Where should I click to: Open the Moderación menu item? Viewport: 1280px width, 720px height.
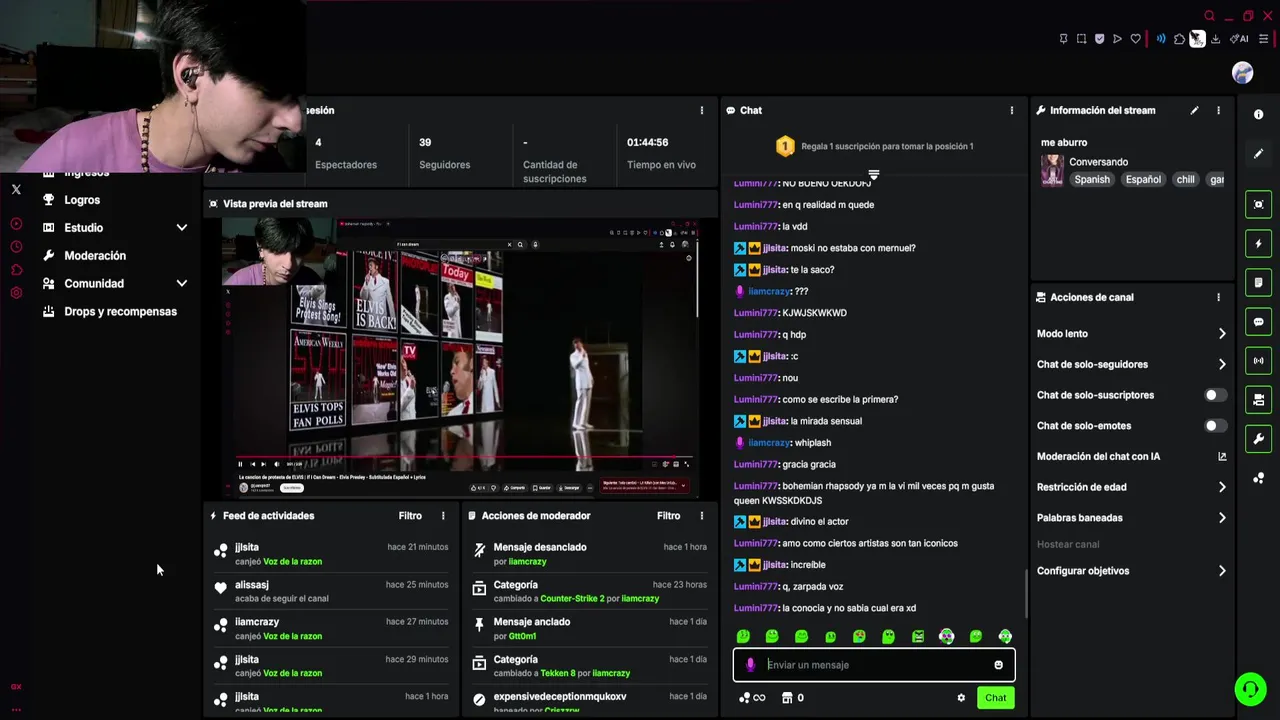pos(95,256)
